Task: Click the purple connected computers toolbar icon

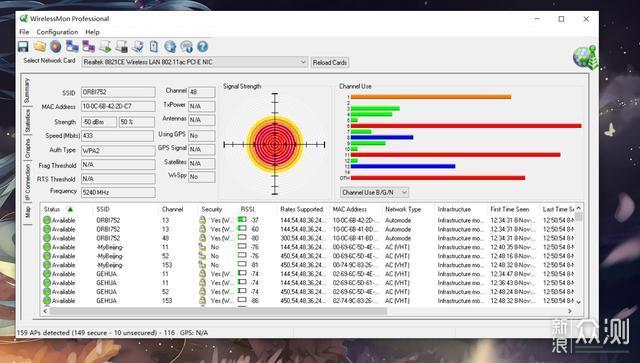Action: tap(89, 47)
